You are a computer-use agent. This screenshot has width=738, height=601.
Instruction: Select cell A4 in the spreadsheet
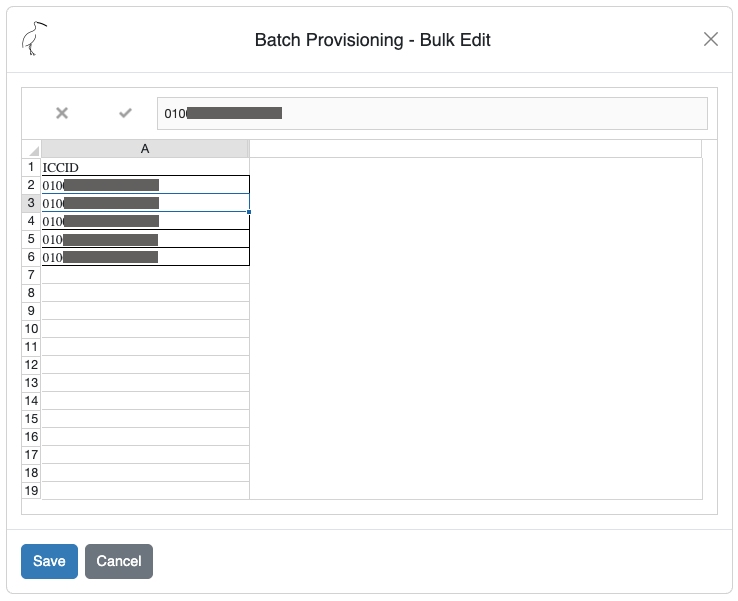[145, 221]
